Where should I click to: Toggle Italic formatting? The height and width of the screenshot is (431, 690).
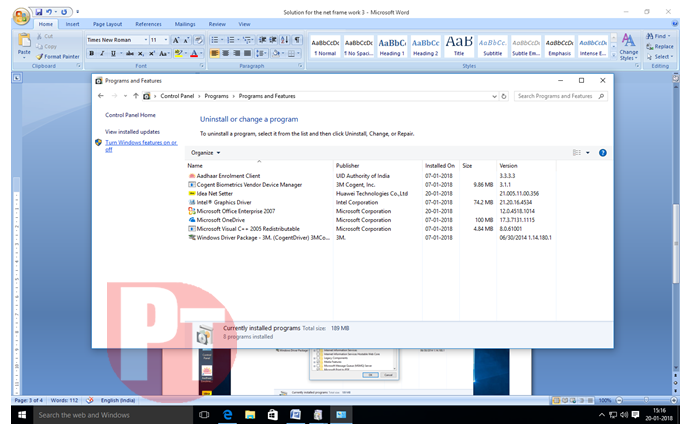pos(102,53)
